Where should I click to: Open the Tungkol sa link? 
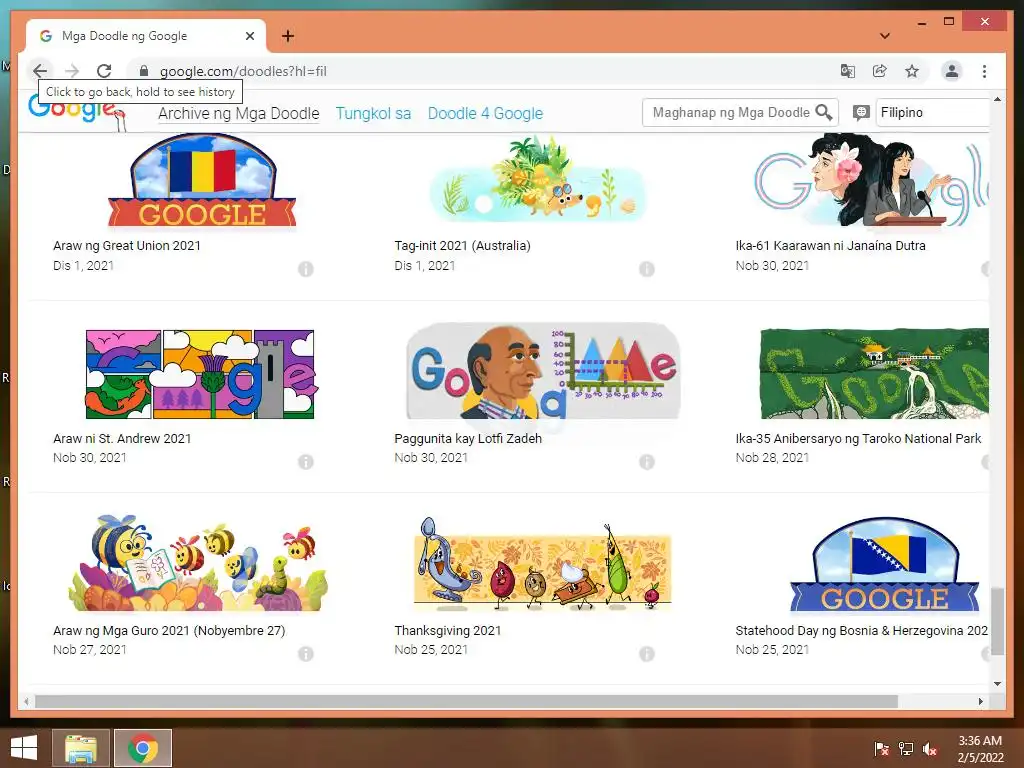click(373, 113)
